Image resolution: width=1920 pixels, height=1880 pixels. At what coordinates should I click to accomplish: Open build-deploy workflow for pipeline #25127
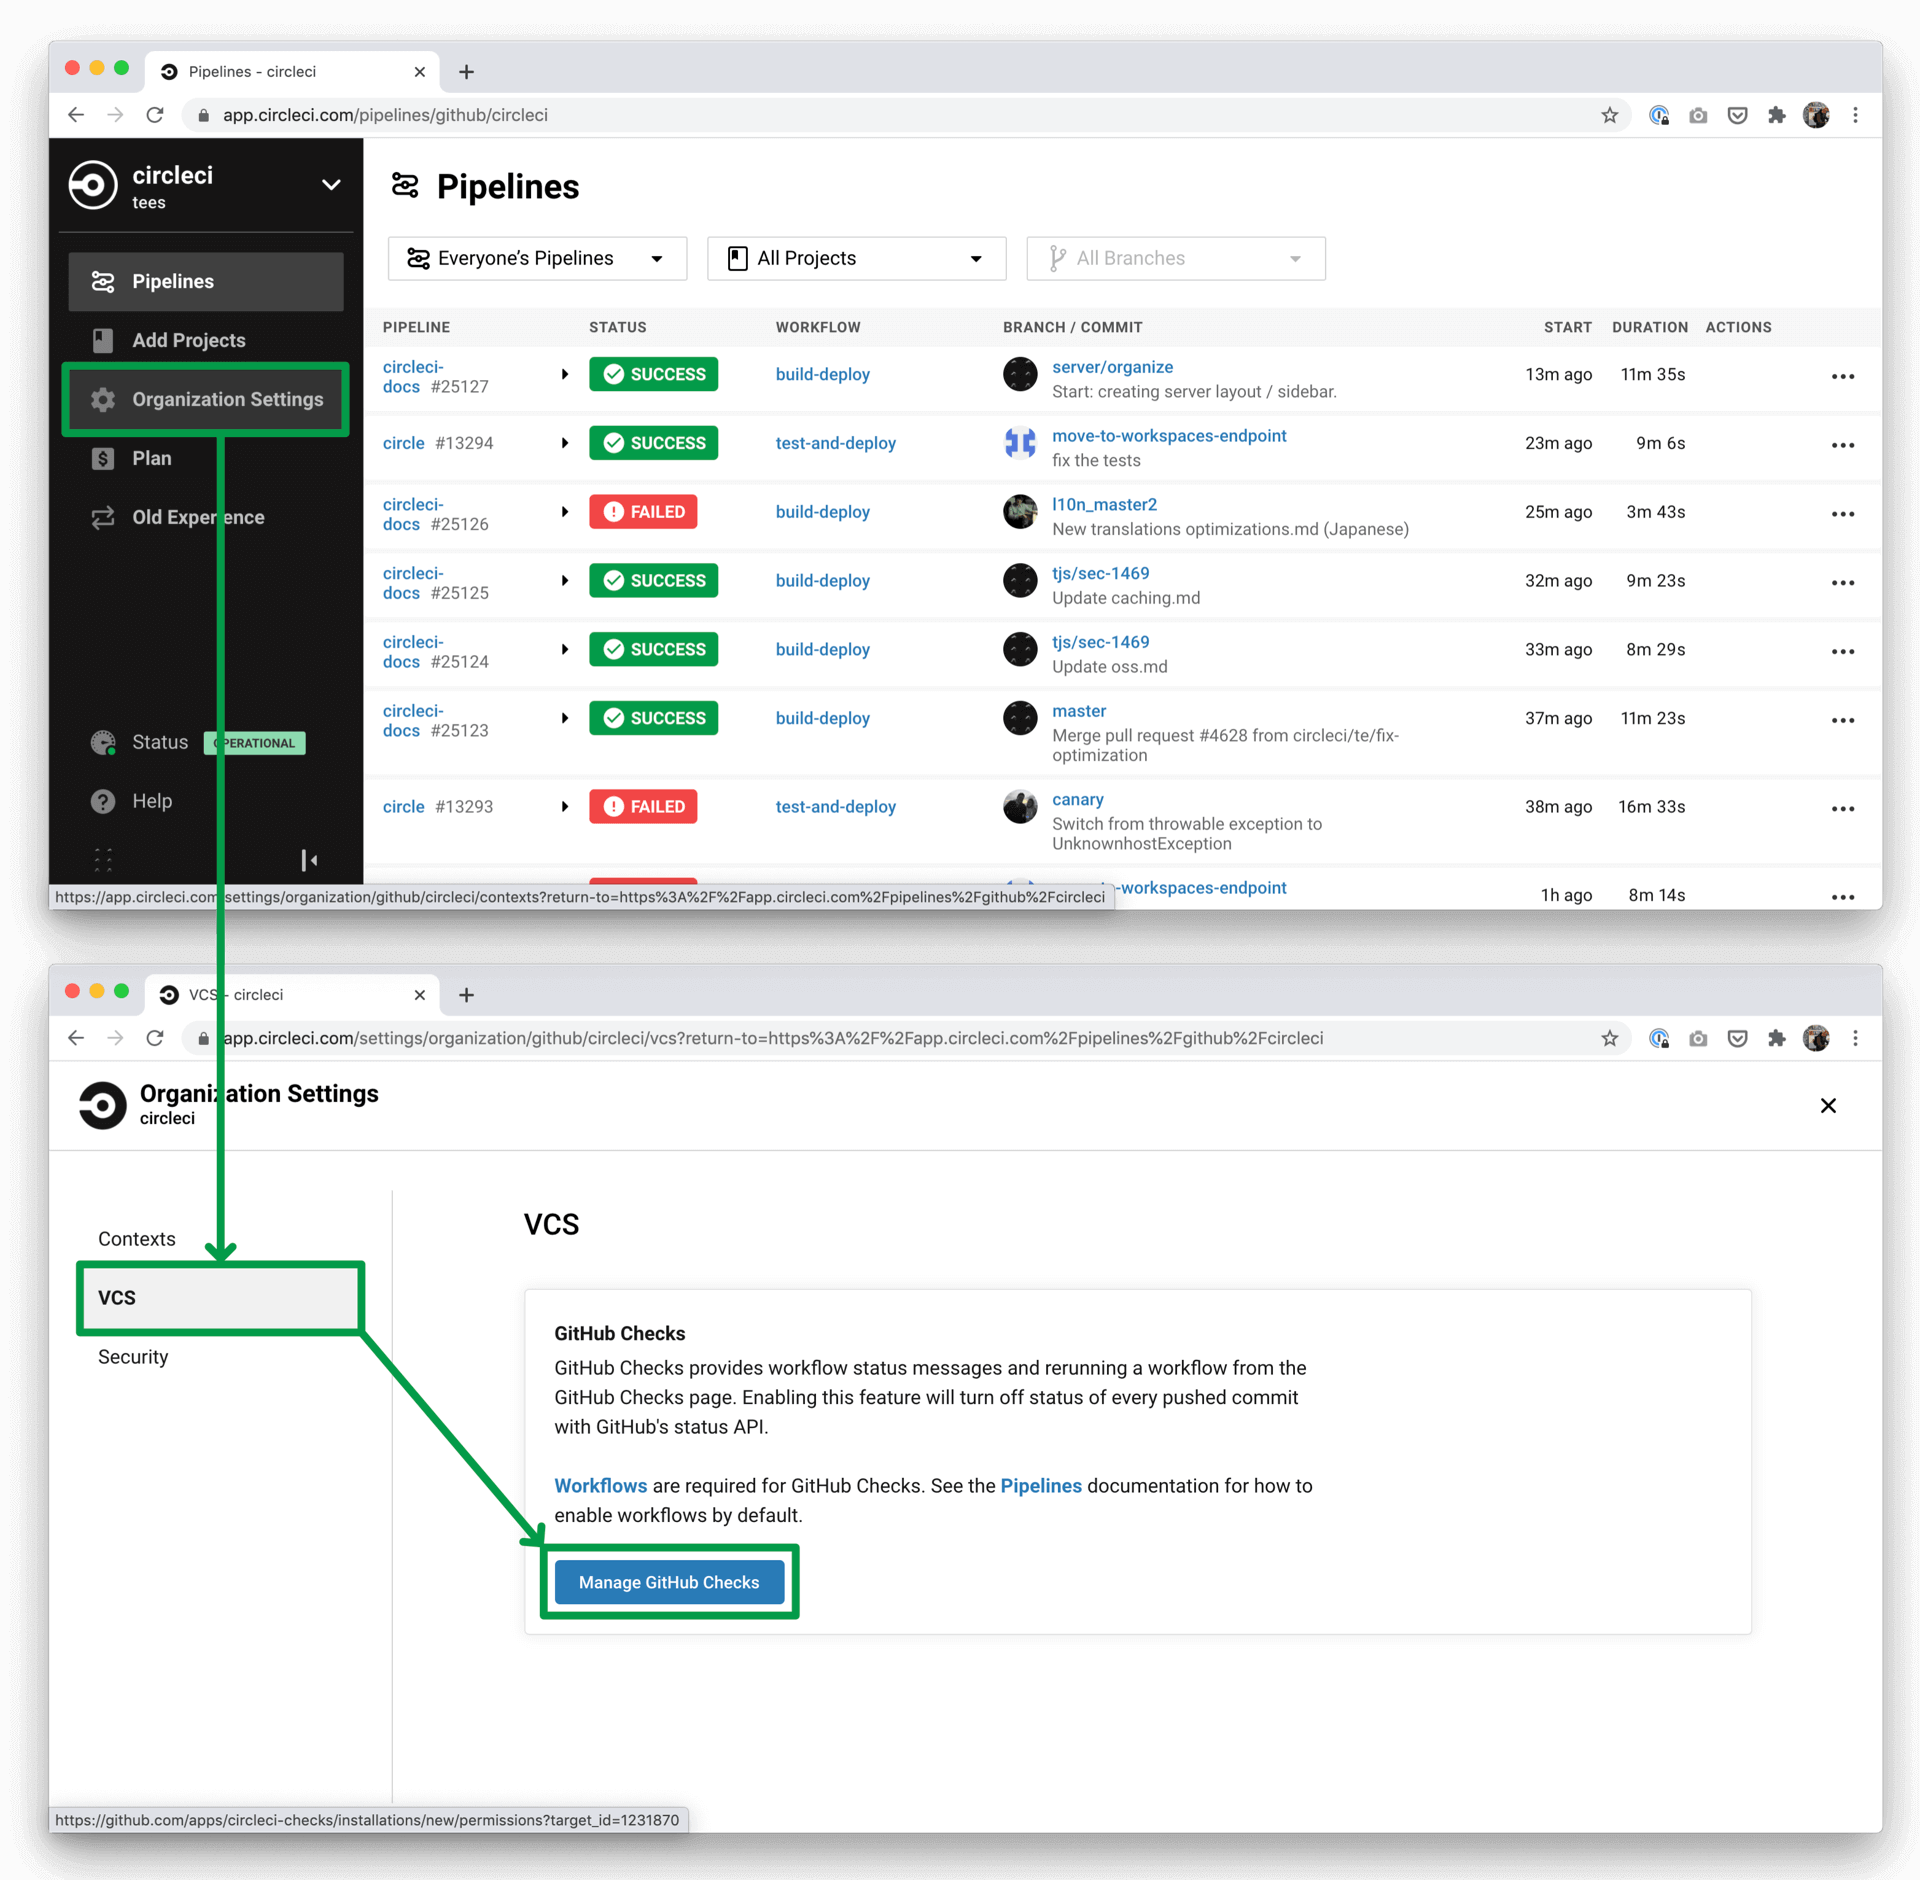click(x=823, y=374)
